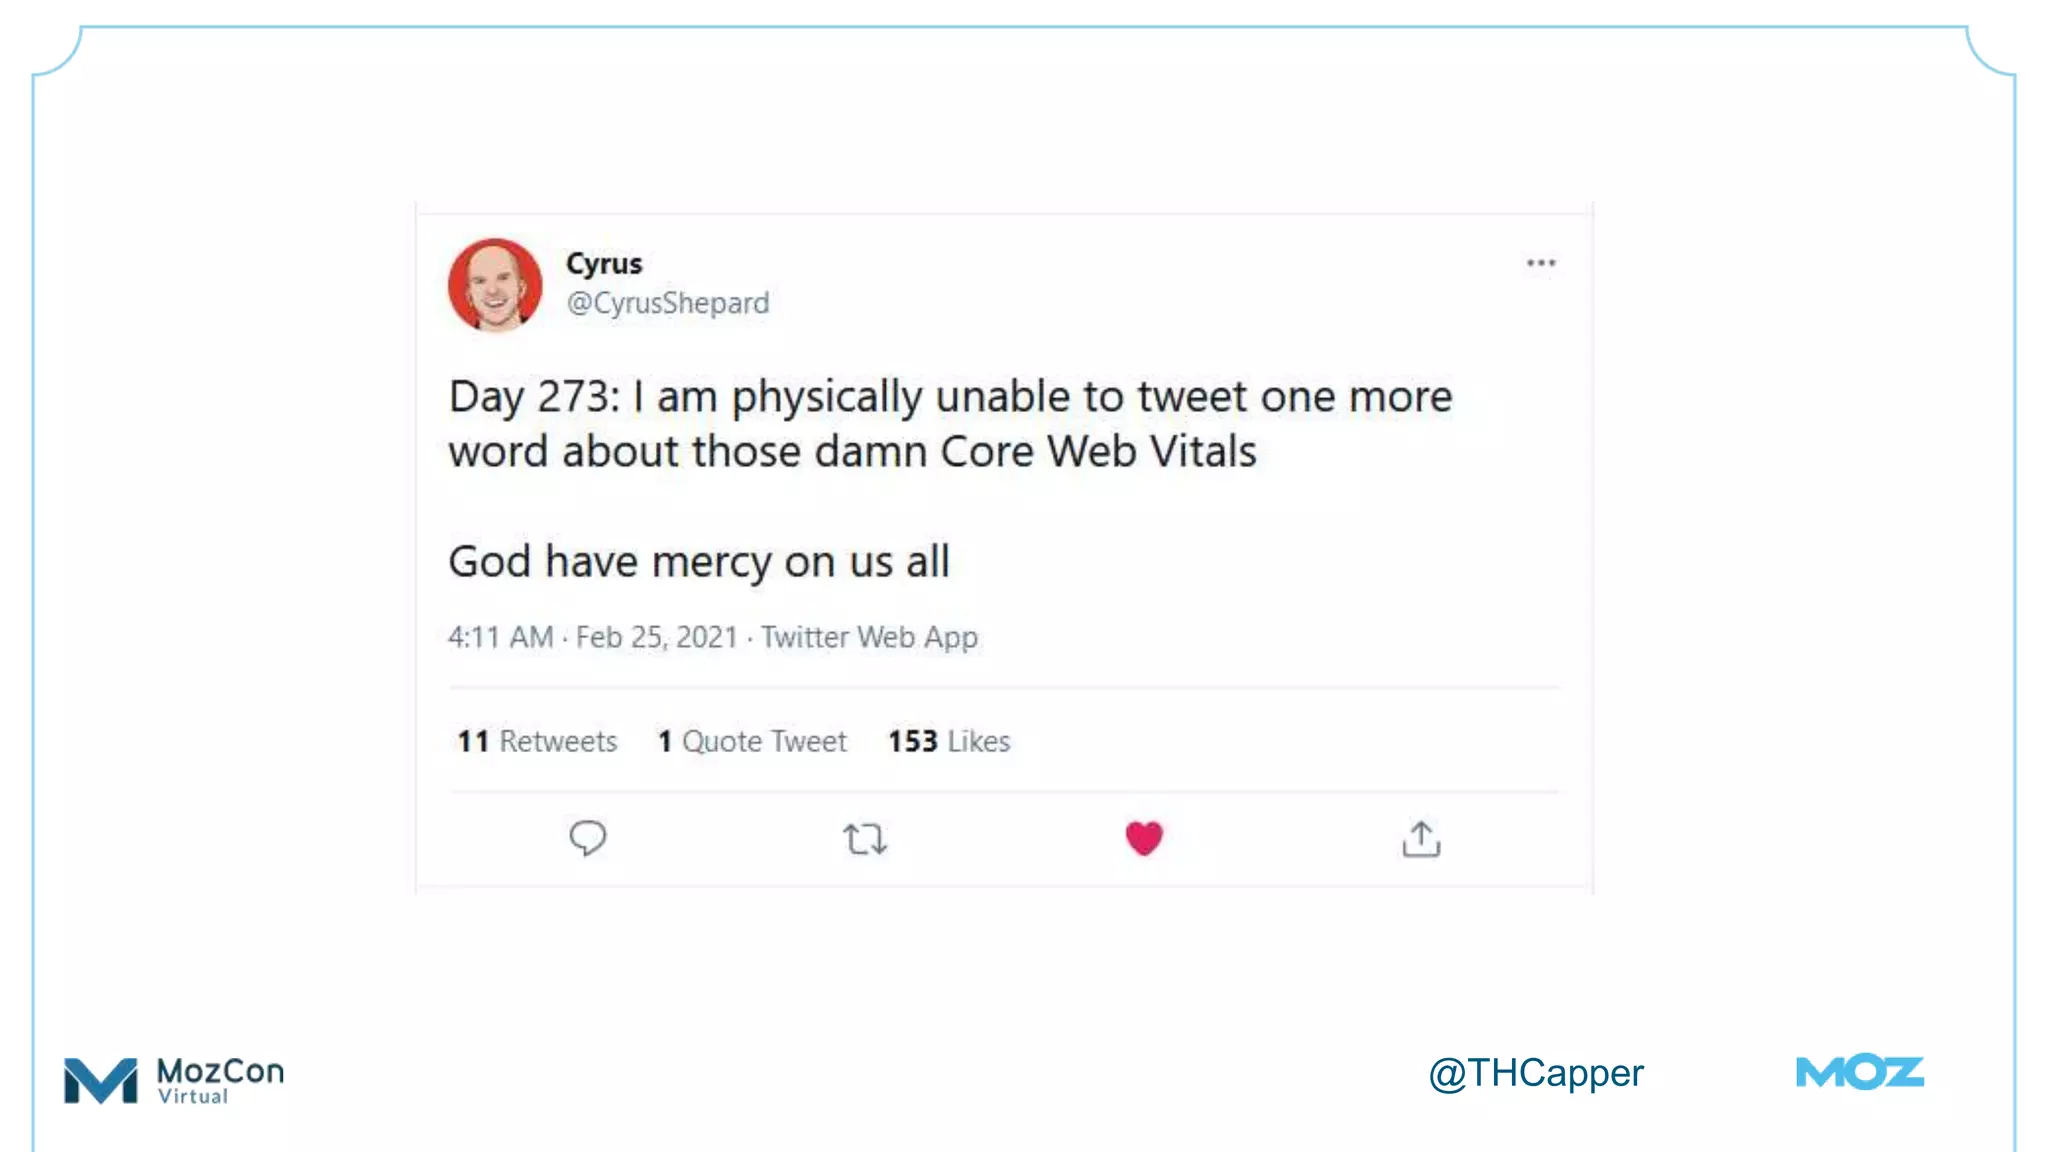View the 11 Retweets list
The height and width of the screenshot is (1152, 2048).
click(x=537, y=741)
